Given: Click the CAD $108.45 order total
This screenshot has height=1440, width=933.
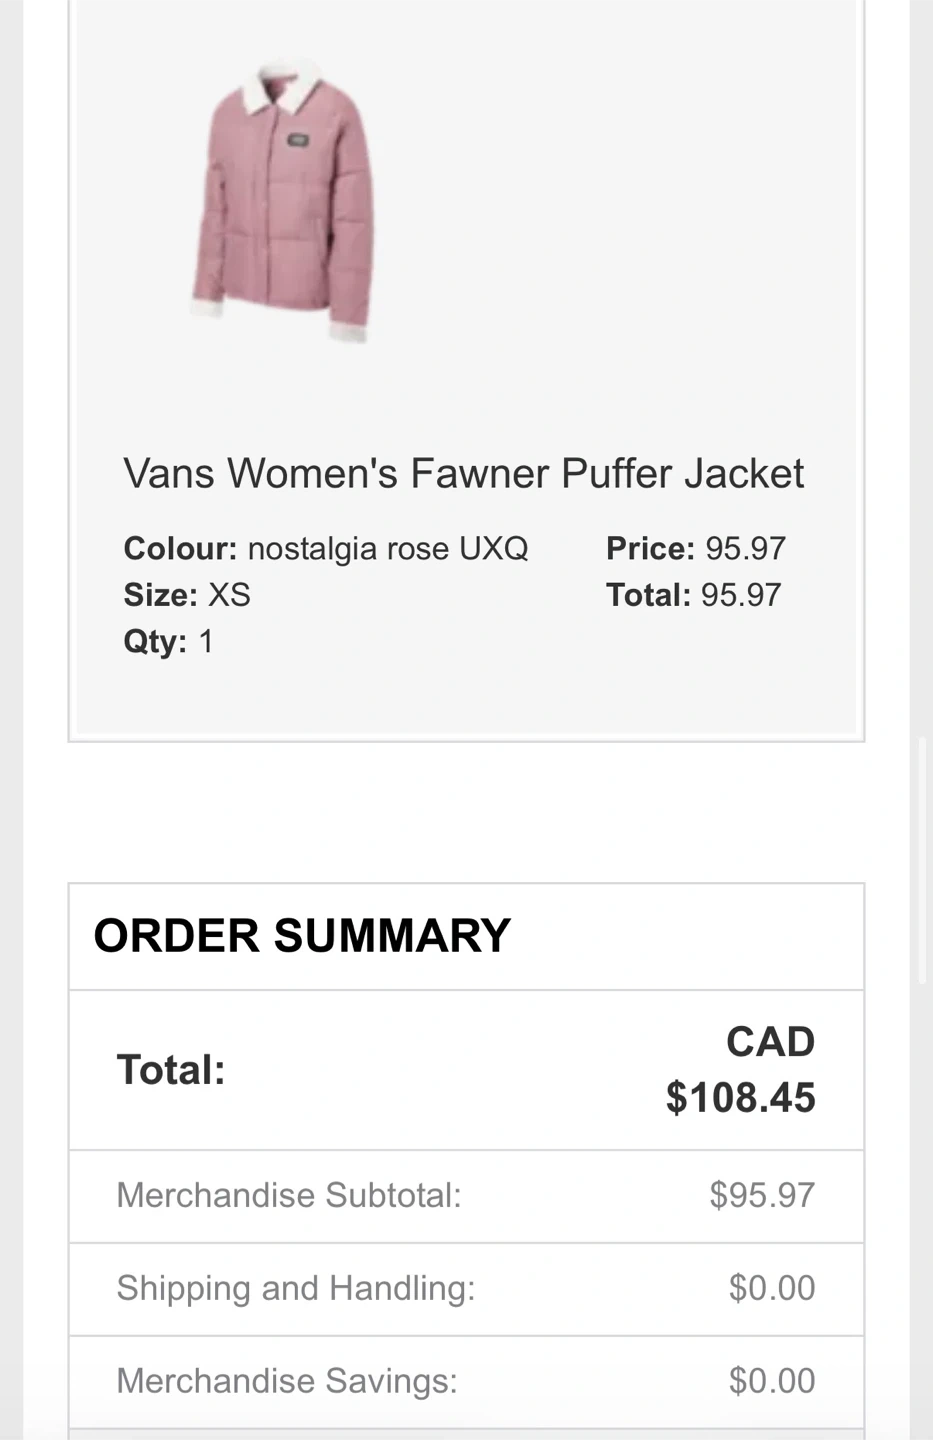Looking at the screenshot, I should (741, 1070).
